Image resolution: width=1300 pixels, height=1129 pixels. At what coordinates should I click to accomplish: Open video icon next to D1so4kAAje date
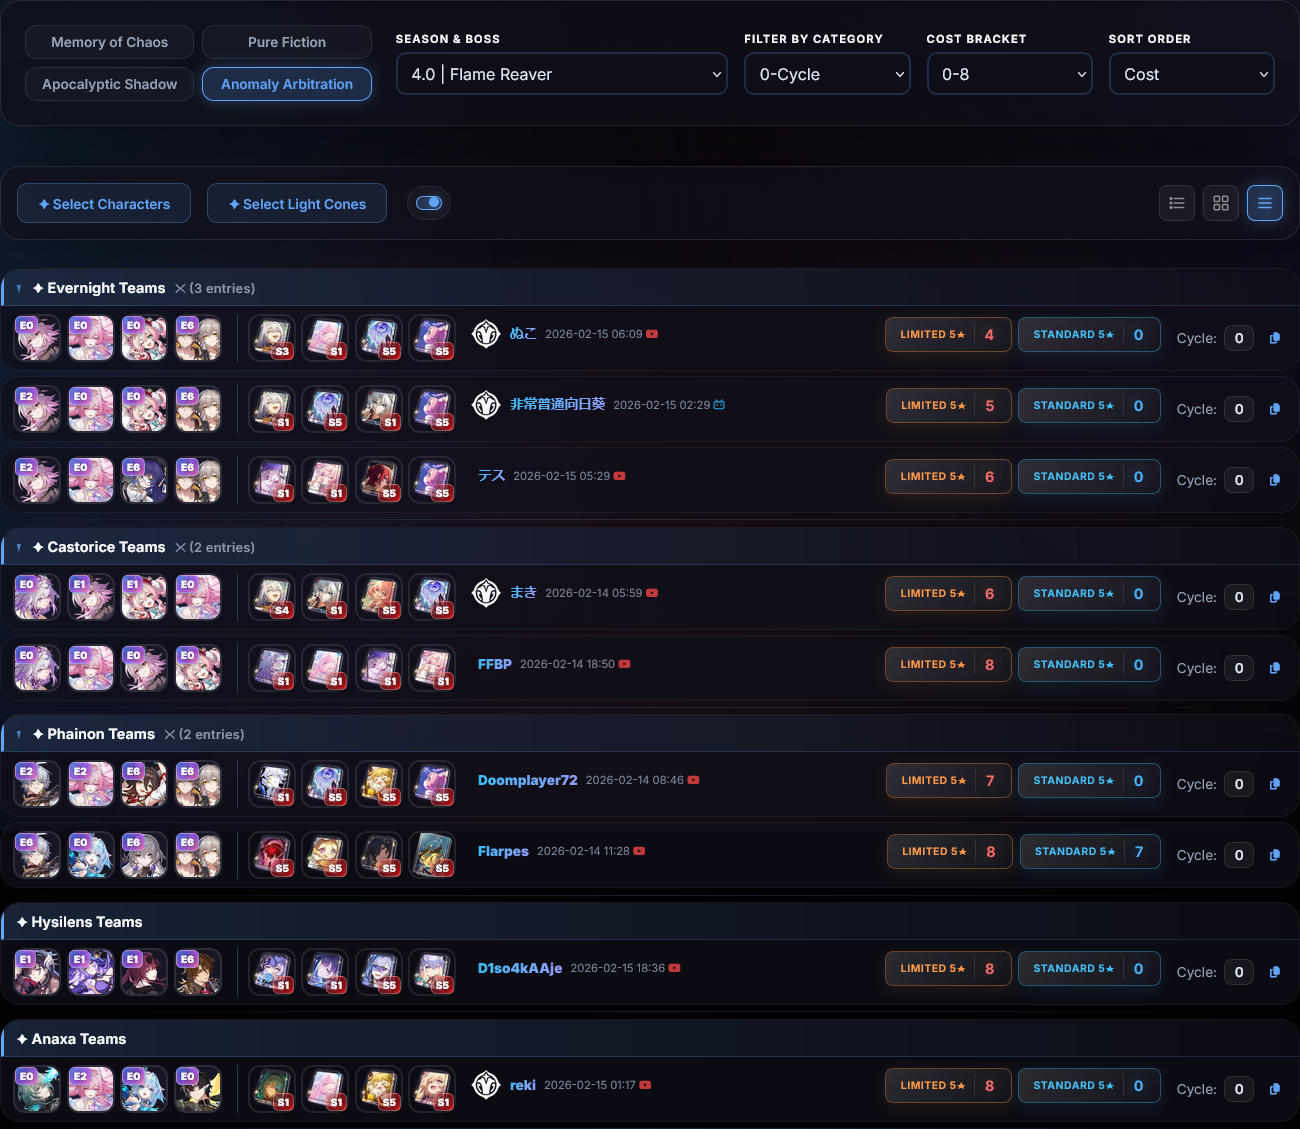[x=674, y=968]
